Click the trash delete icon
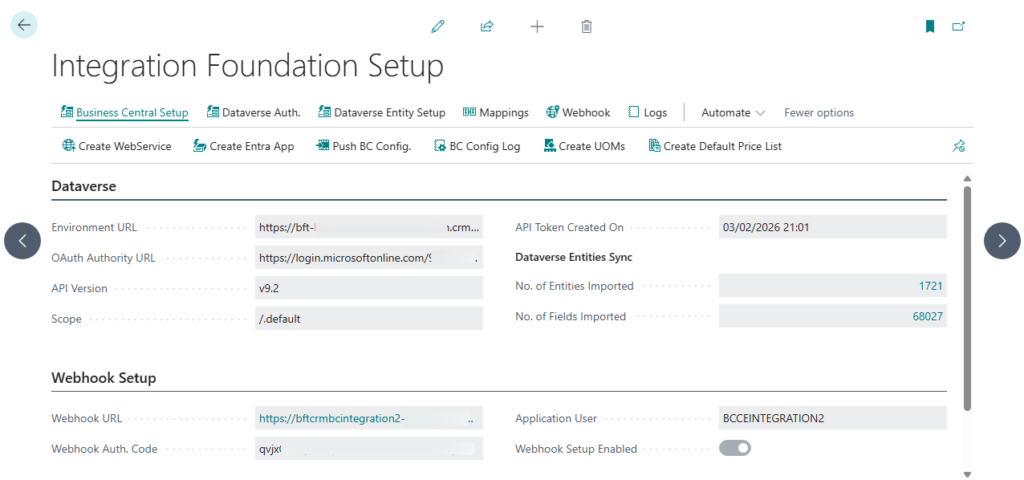This screenshot has height=480, width=1024. click(587, 26)
